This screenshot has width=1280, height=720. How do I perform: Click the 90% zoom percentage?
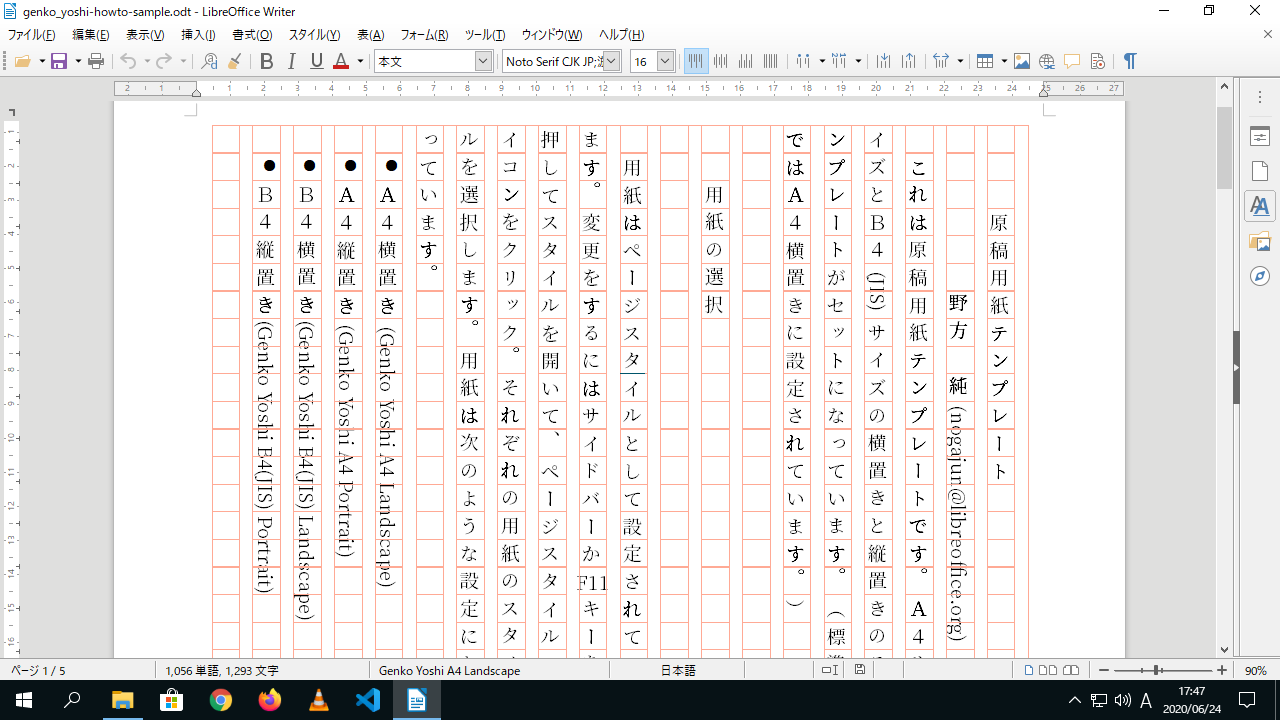1256,670
